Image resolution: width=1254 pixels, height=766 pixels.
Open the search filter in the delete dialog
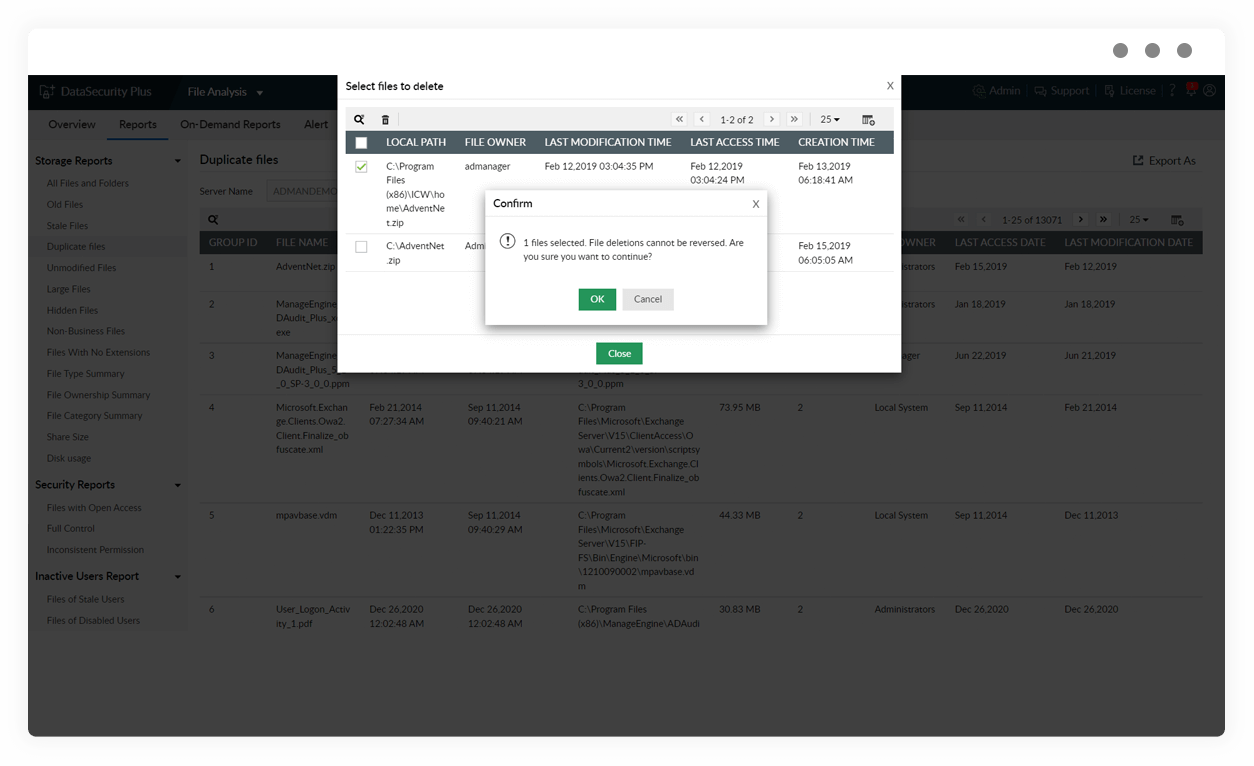[x=359, y=118]
